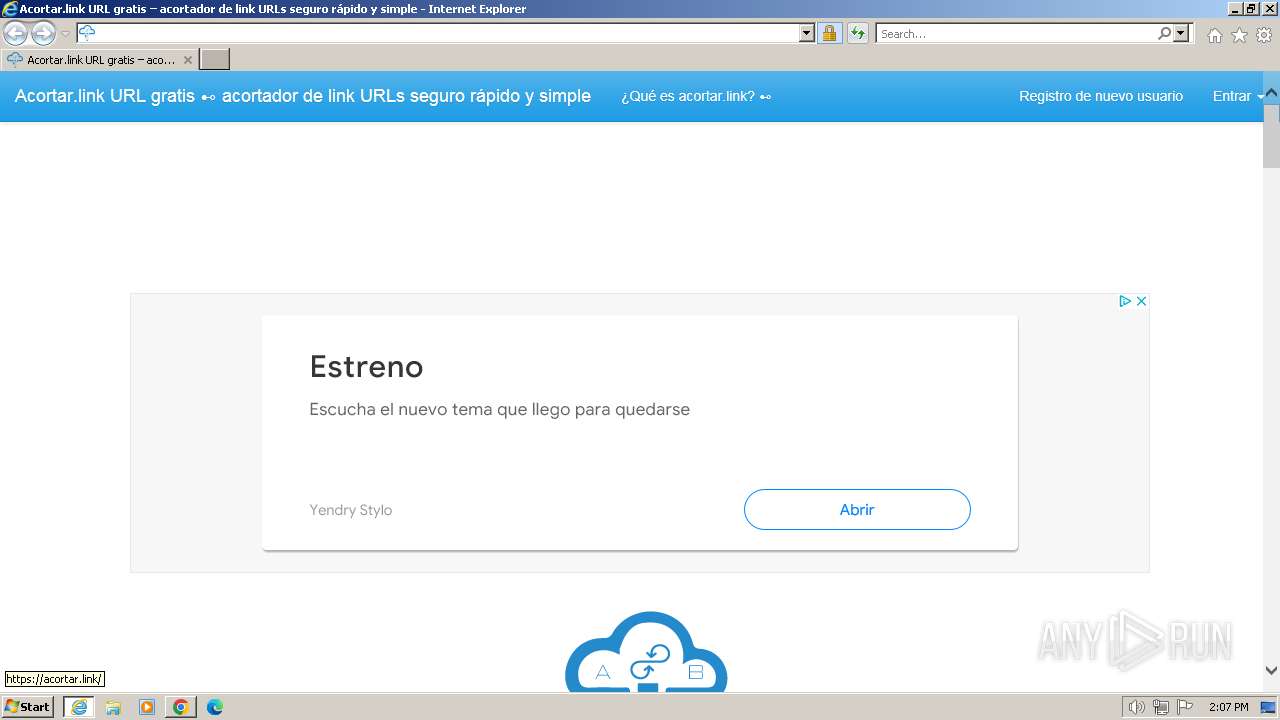Viewport: 1280px width, 720px height.
Task: Click the page scrollbar up arrow
Action: coord(1271,94)
